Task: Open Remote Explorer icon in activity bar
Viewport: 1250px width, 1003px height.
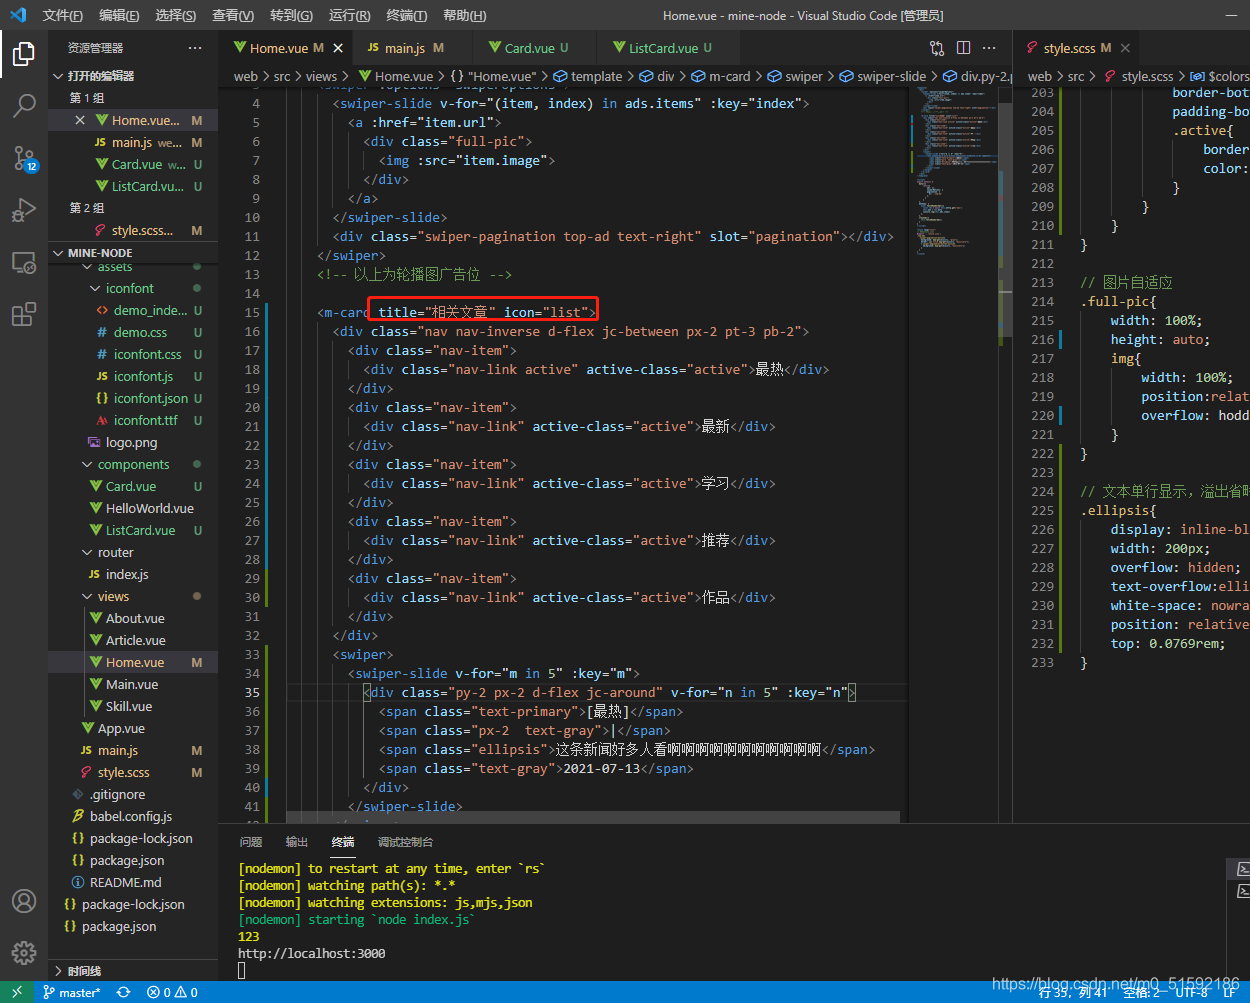Action: [24, 263]
